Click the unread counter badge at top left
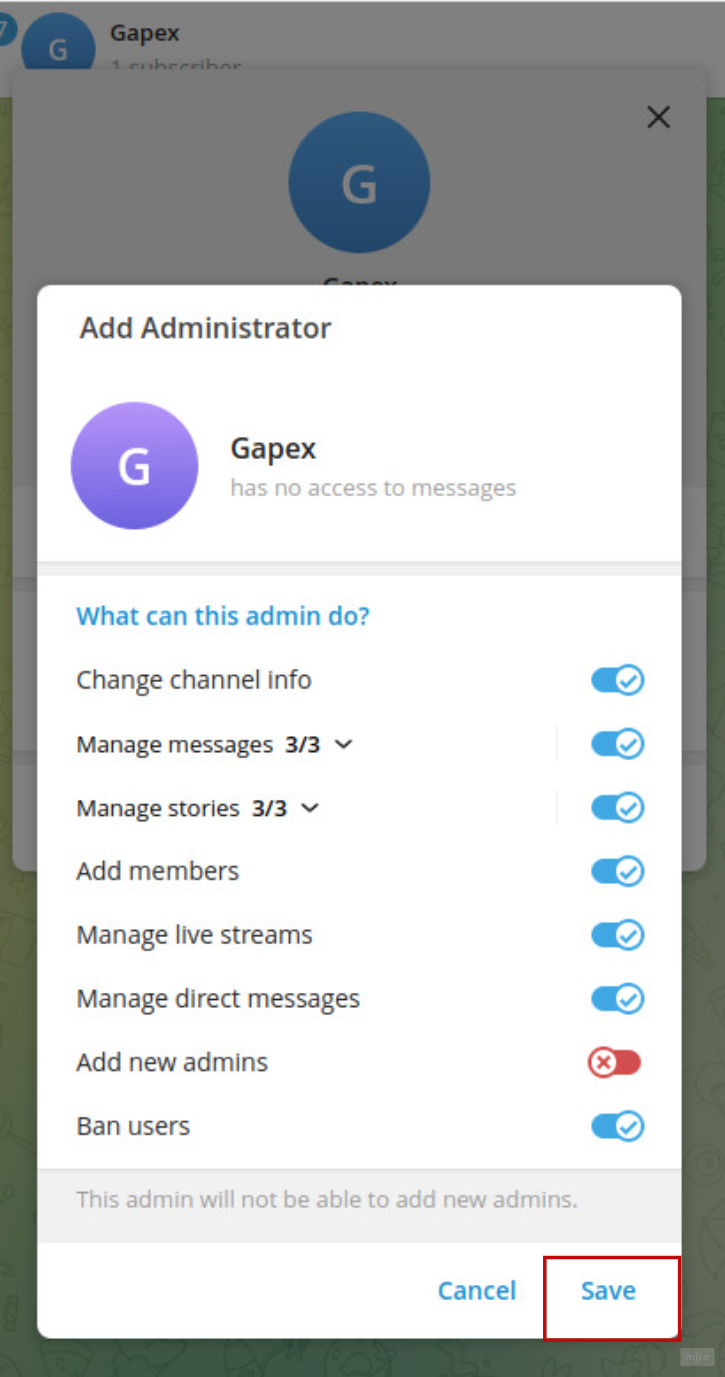The width and height of the screenshot is (725, 1377). (6, 29)
